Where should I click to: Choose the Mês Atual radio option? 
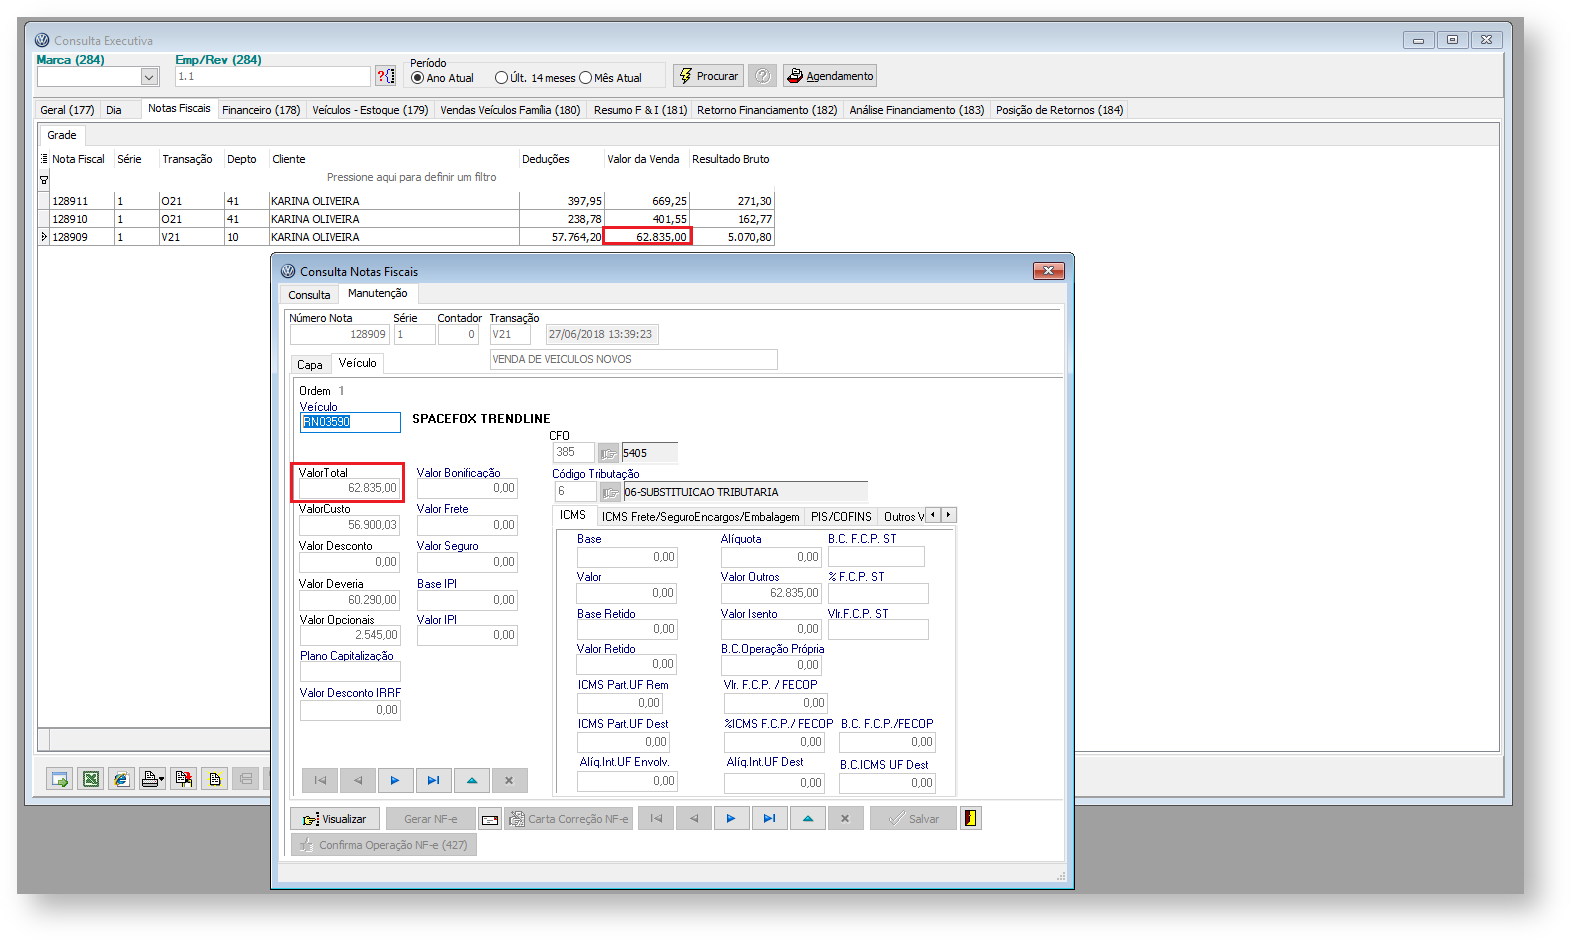coord(586,78)
